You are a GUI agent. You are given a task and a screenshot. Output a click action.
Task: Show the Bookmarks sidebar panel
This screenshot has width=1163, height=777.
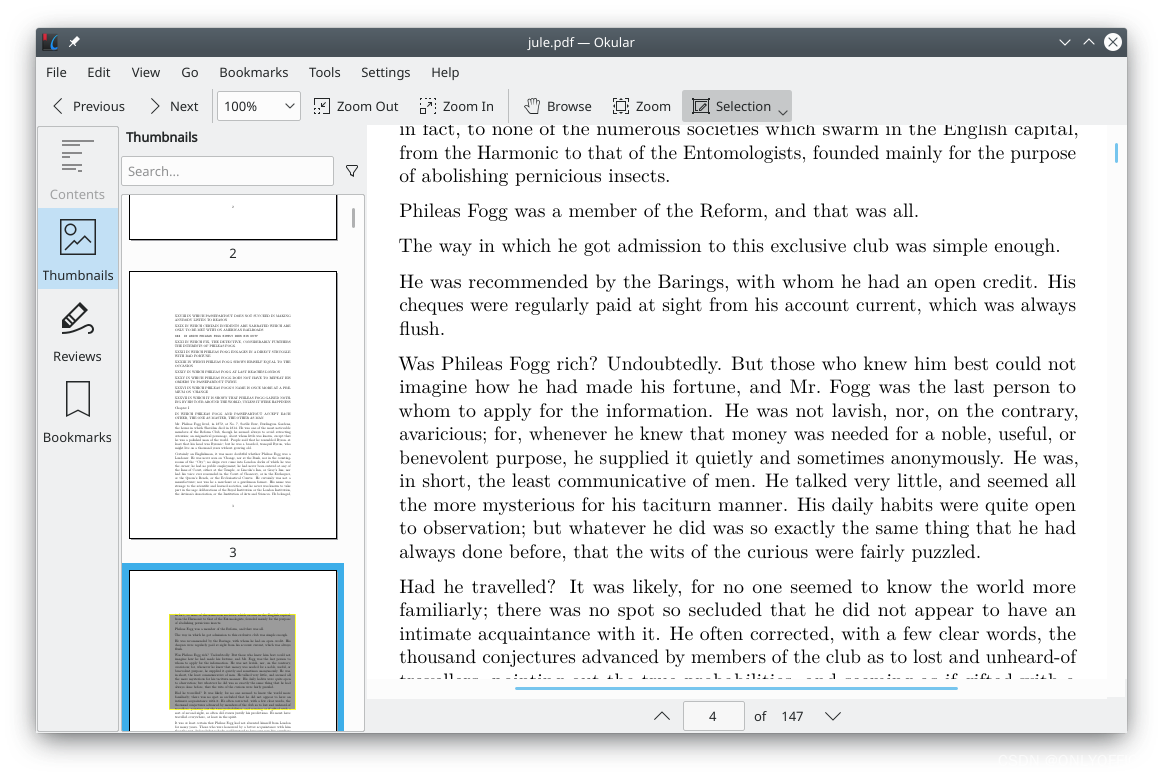[x=77, y=410]
